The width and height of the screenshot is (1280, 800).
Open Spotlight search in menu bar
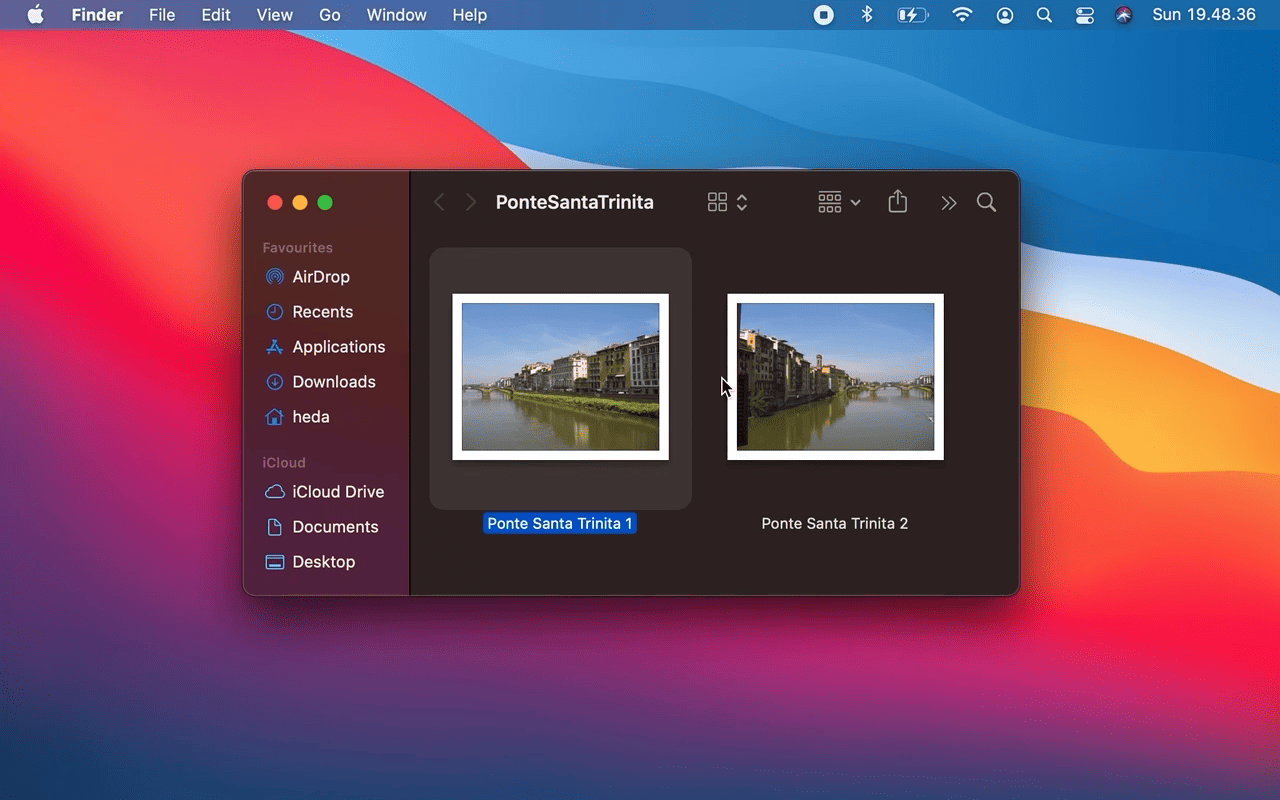pos(1044,15)
